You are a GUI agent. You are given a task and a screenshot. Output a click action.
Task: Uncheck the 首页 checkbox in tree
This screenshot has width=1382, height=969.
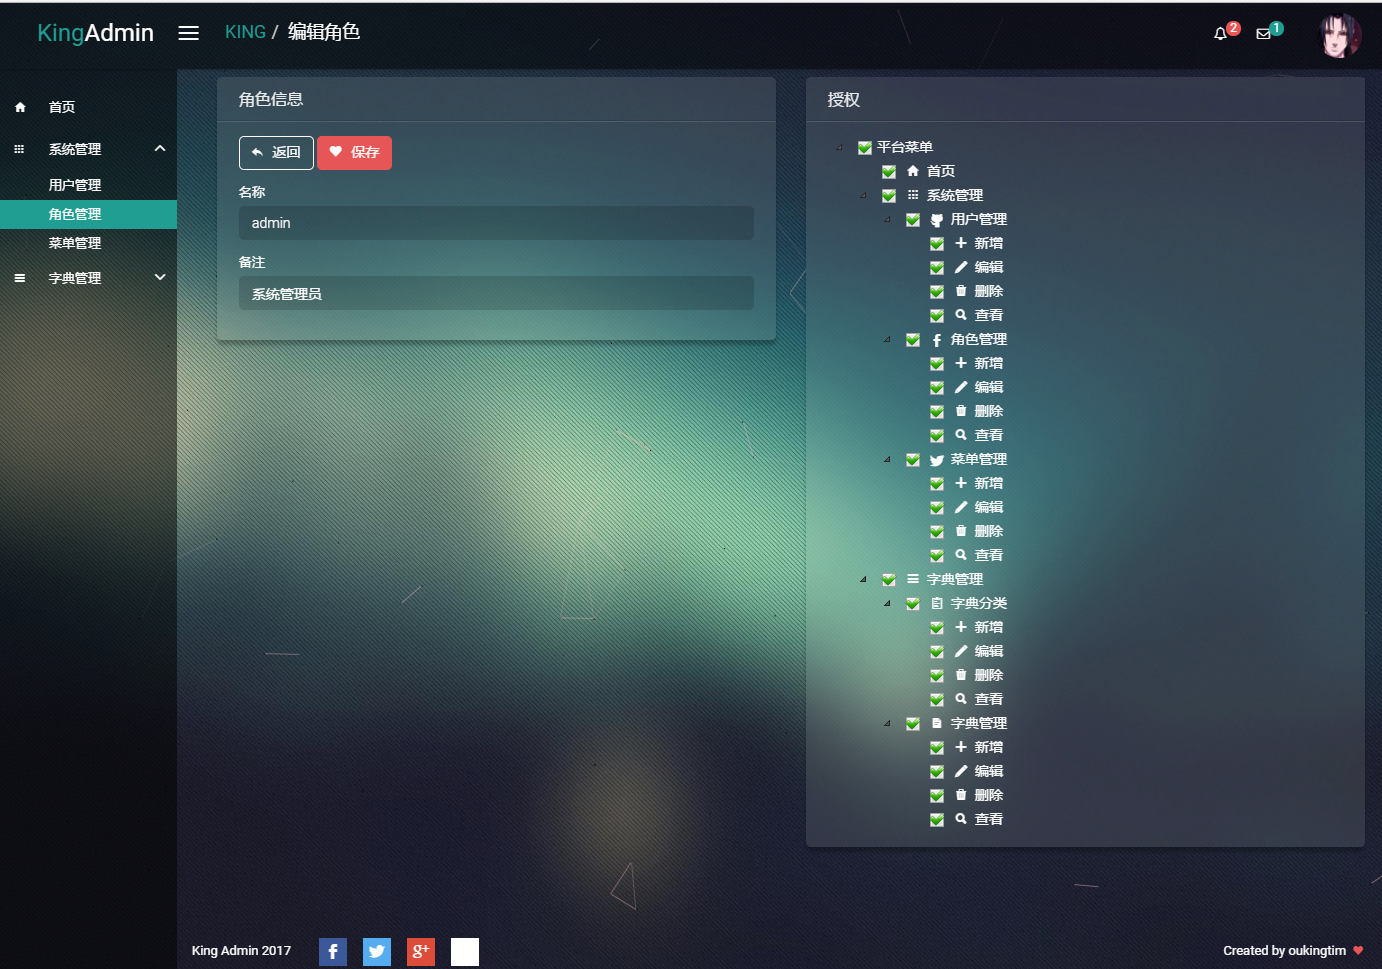pos(889,172)
